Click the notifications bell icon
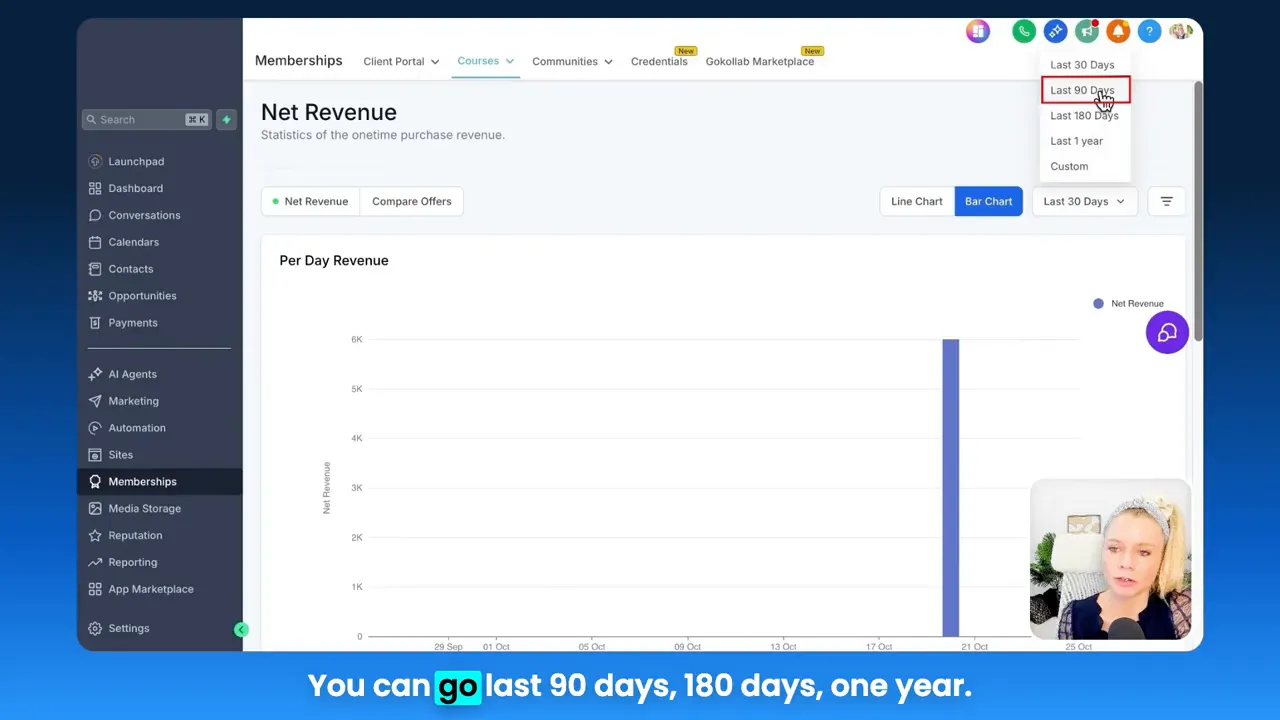This screenshot has height=720, width=1280. [1118, 31]
